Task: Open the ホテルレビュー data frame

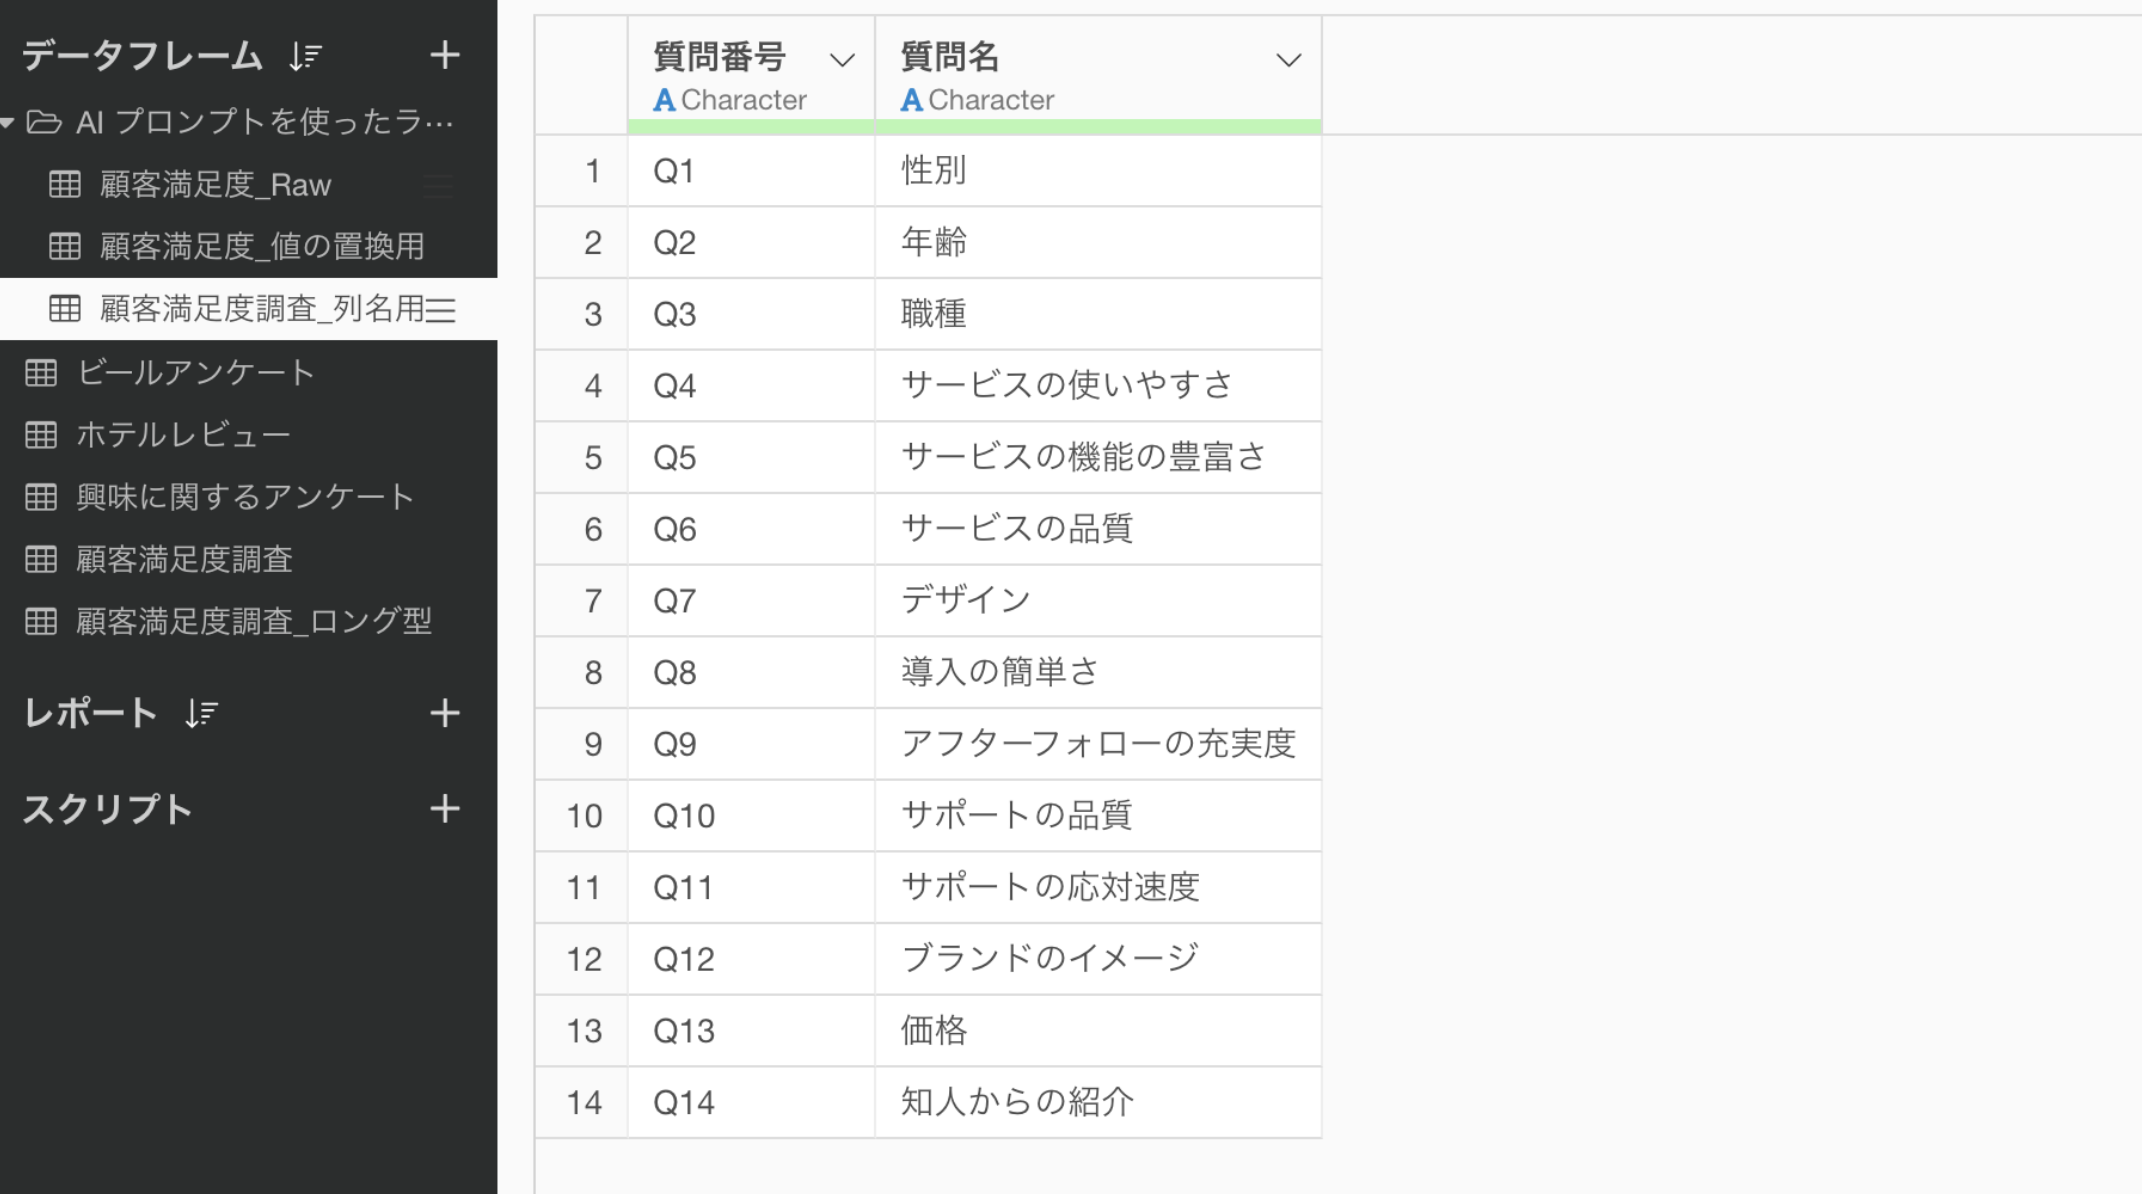Action: 183,435
